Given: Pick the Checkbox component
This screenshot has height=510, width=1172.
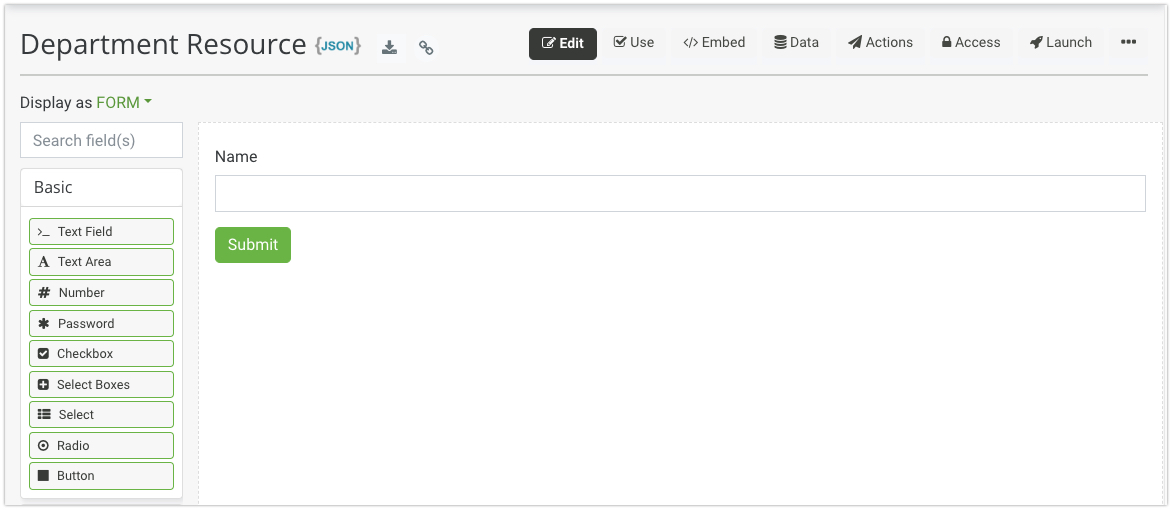Looking at the screenshot, I should click(101, 354).
